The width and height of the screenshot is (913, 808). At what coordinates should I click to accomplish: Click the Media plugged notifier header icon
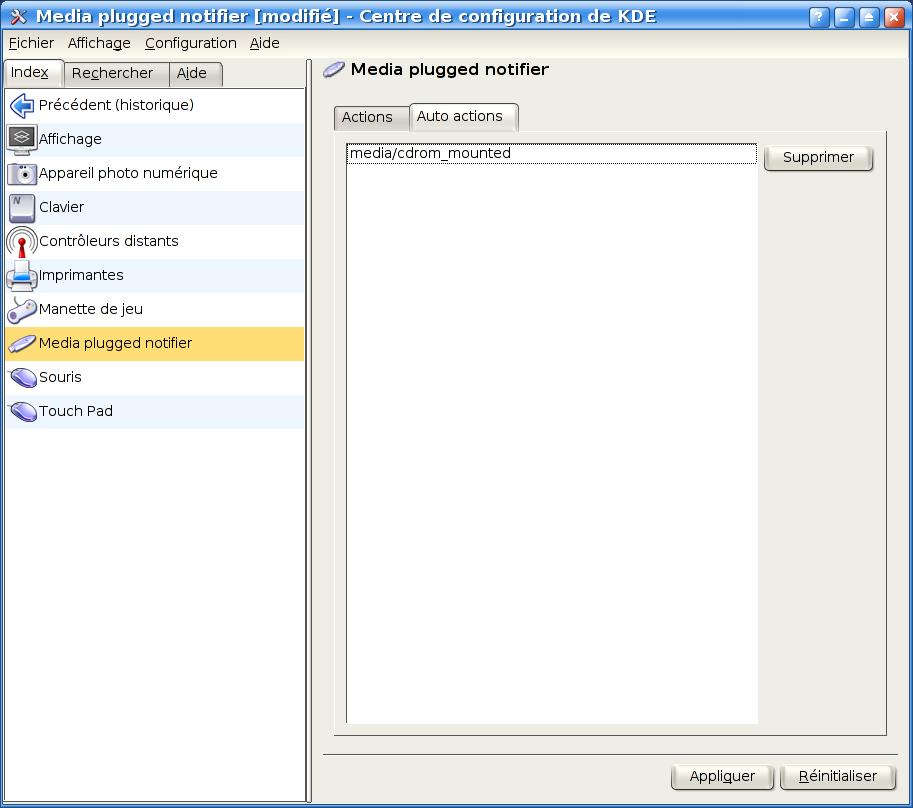(x=334, y=69)
